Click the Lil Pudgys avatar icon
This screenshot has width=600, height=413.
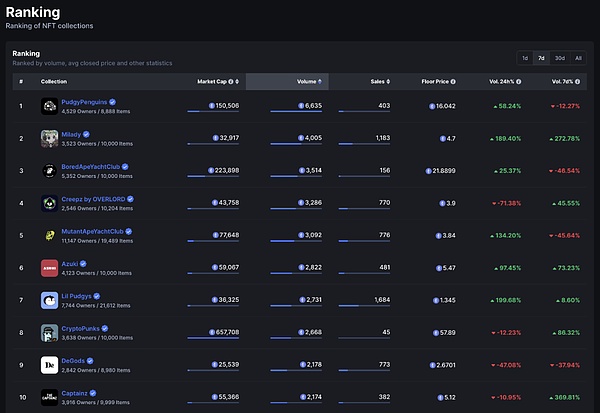48,300
